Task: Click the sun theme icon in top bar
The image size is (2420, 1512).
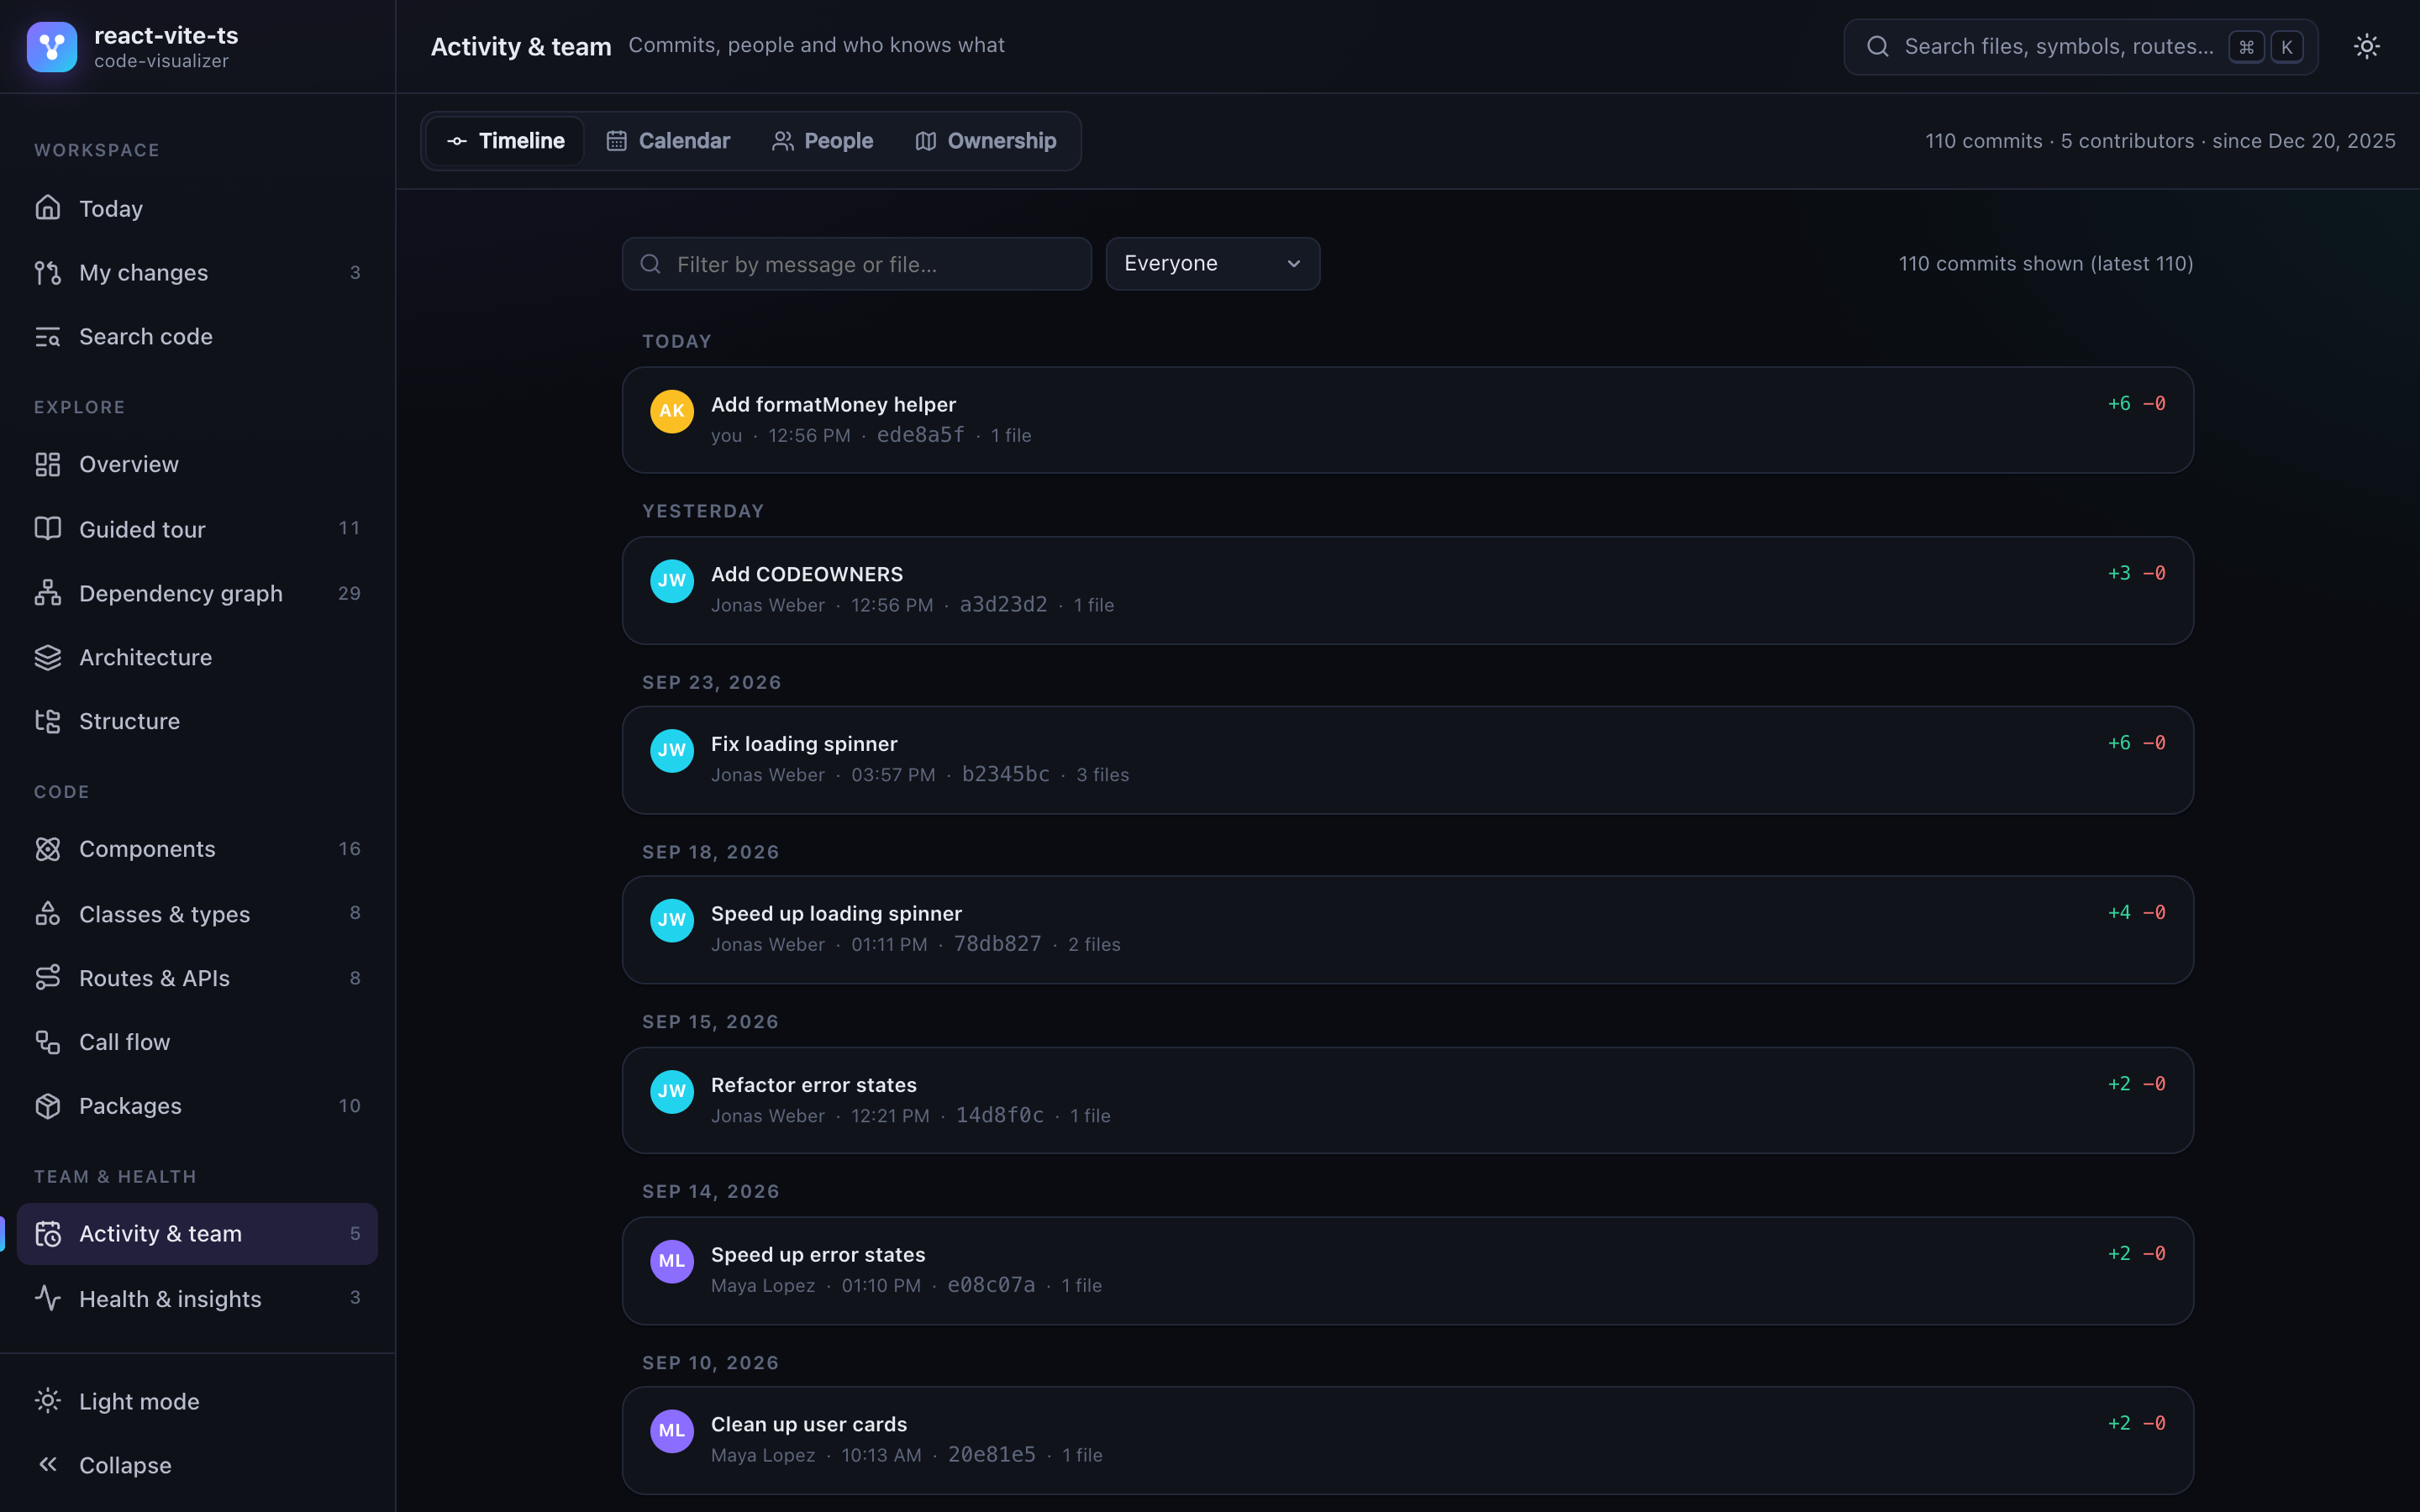Action: [x=2367, y=46]
